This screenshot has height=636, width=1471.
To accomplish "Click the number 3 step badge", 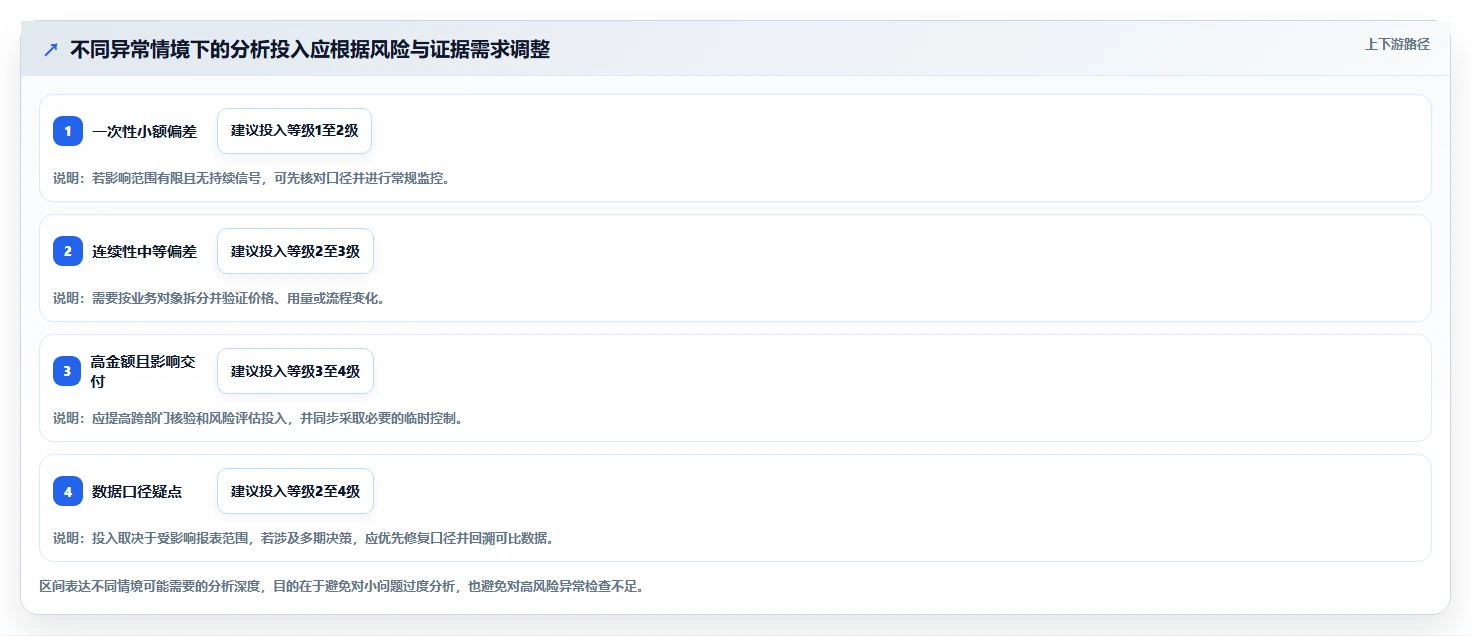I will (68, 371).
